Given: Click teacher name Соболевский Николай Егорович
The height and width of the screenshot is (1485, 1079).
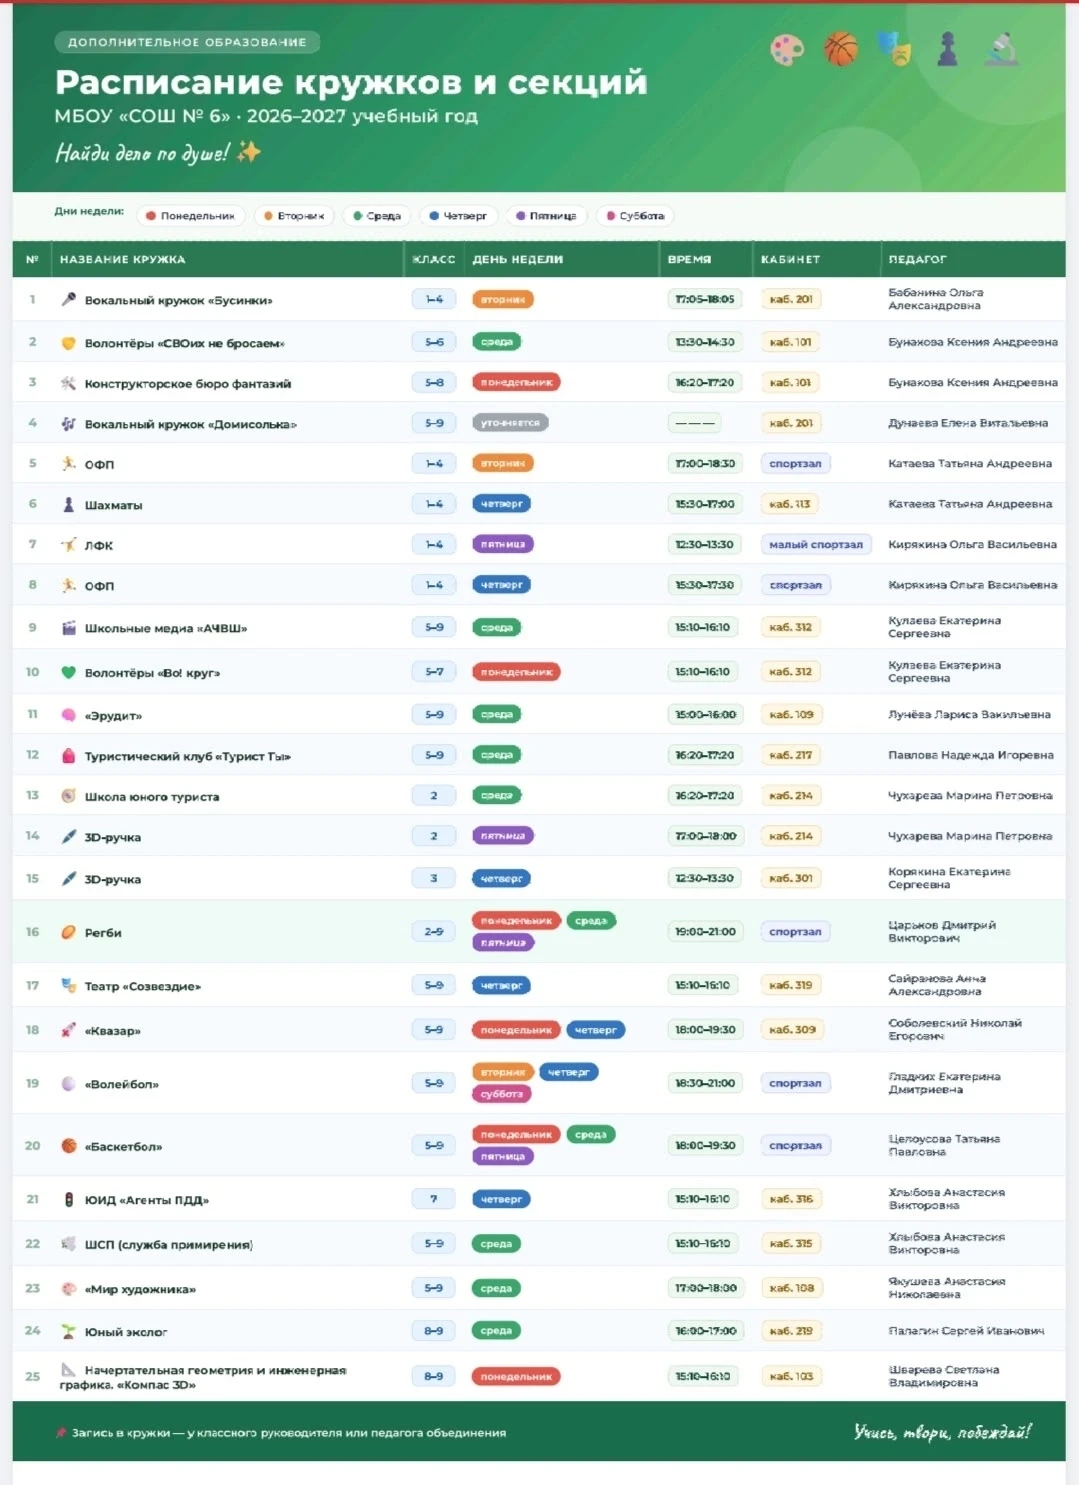Looking at the screenshot, I should [x=954, y=1029].
